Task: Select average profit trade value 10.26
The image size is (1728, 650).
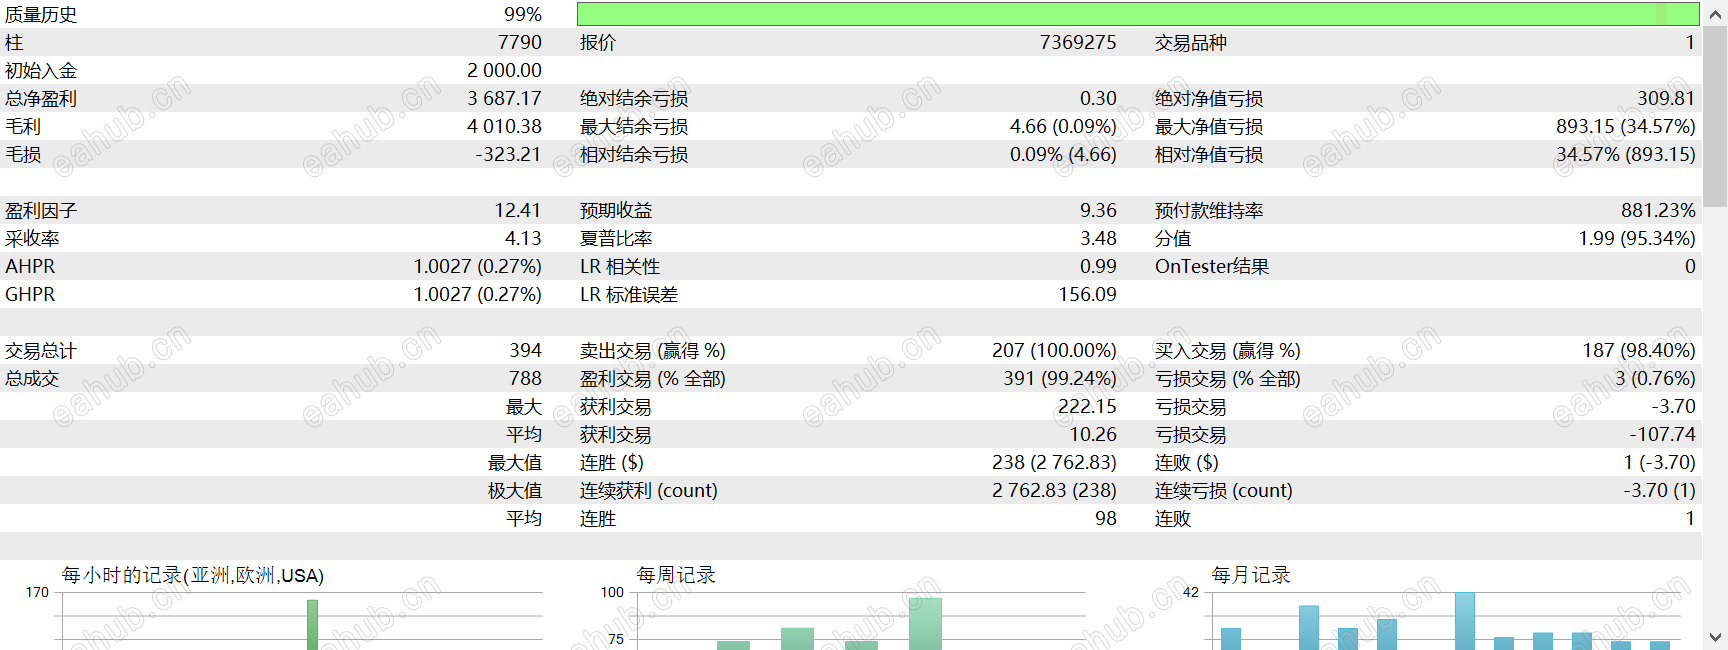Action: click(x=1093, y=434)
